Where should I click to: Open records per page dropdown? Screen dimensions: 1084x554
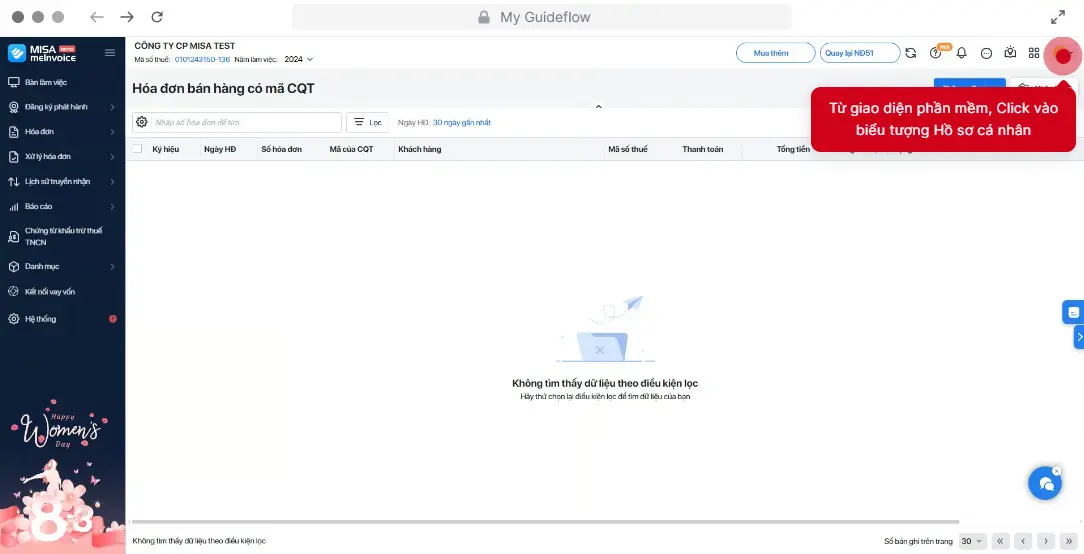coord(972,541)
